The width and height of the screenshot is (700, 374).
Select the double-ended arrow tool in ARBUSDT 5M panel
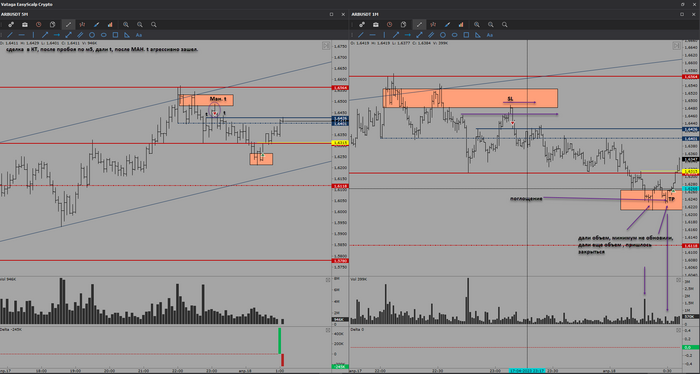coord(68,35)
